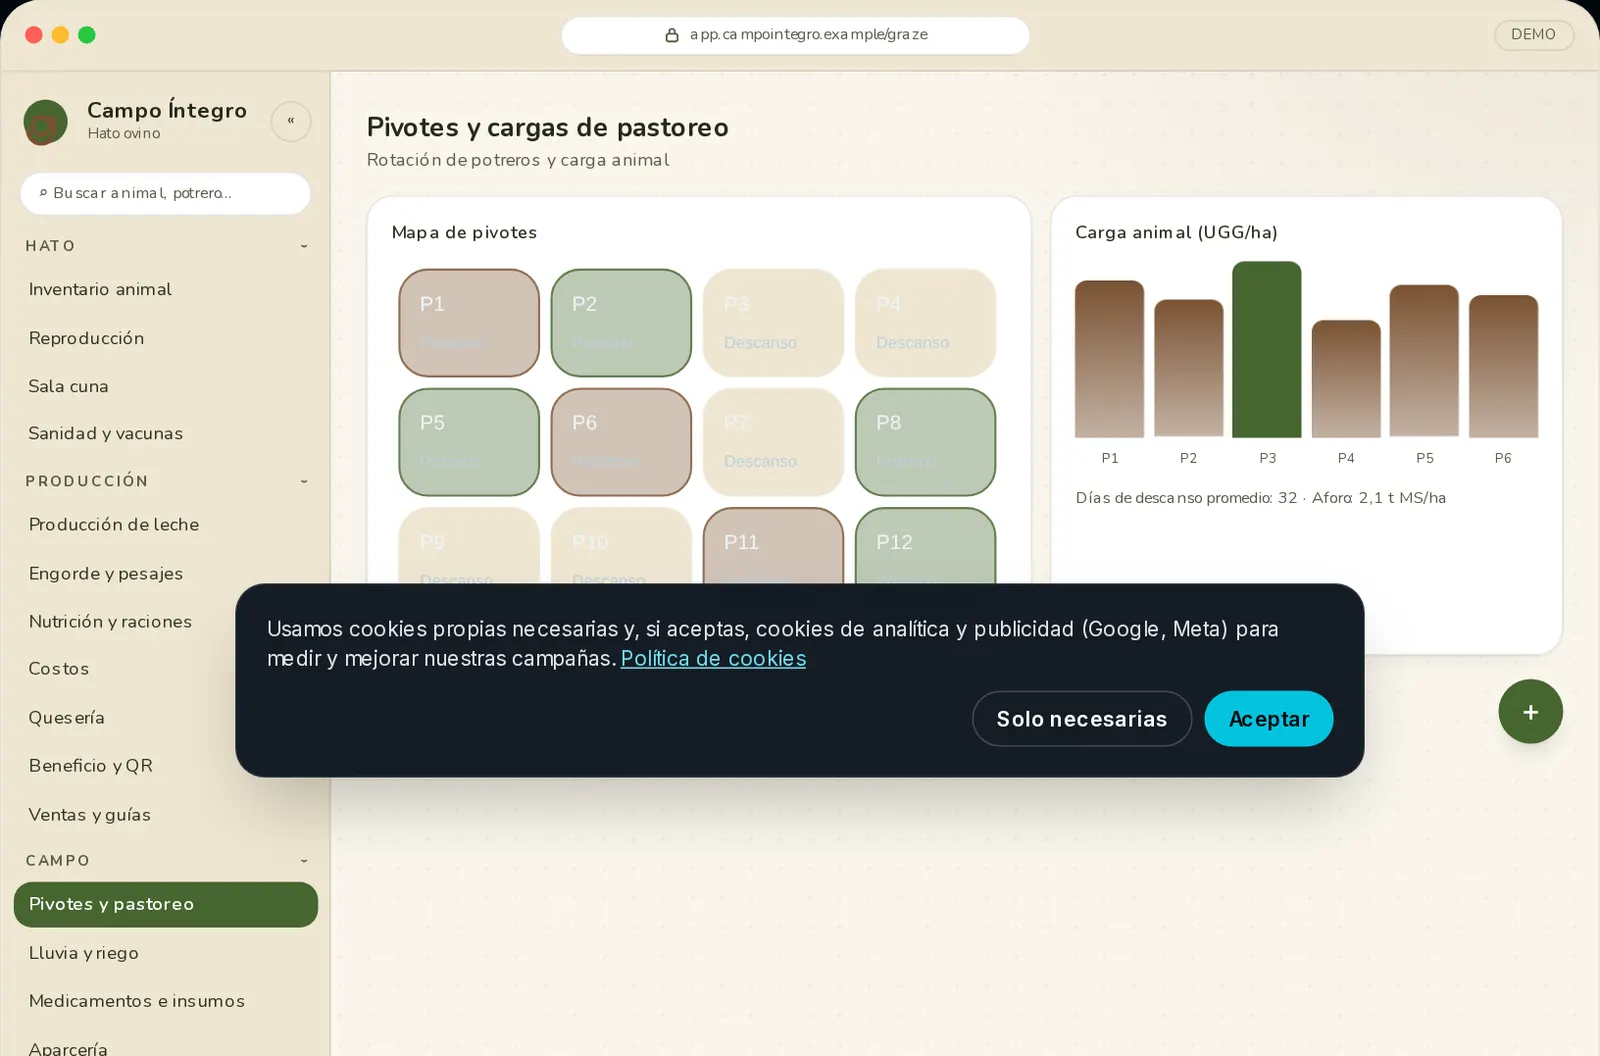Click the lock icon in address bar
The width and height of the screenshot is (1600, 1056).
click(672, 35)
